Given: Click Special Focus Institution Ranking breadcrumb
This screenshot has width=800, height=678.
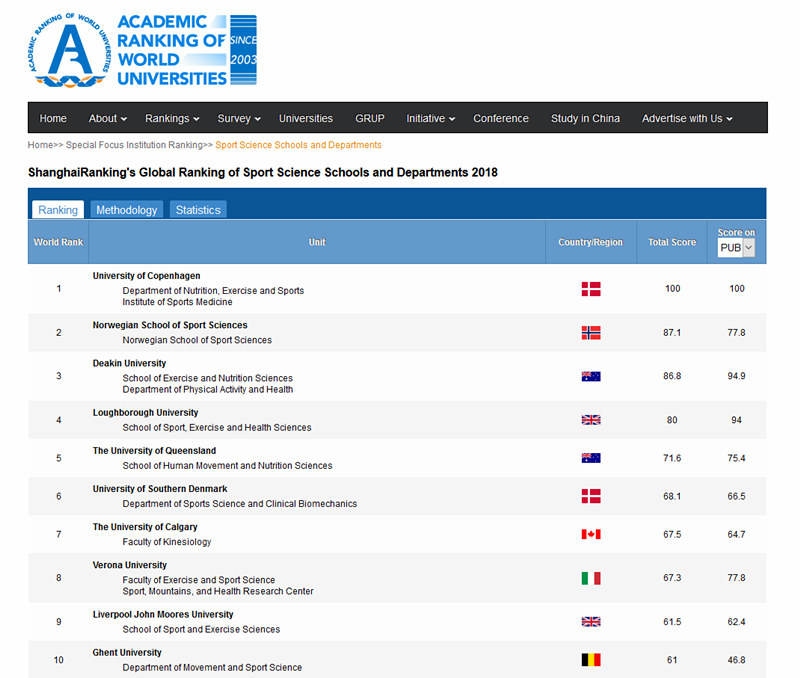Looking at the screenshot, I should [134, 145].
